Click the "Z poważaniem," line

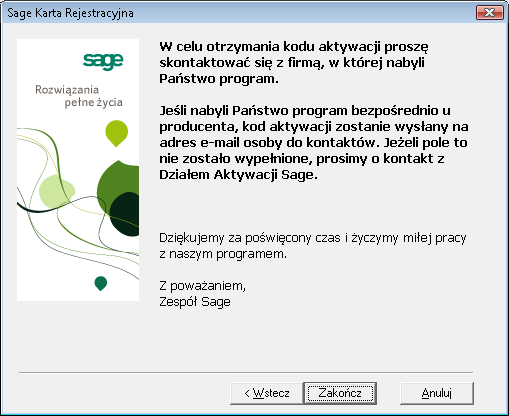(202, 286)
